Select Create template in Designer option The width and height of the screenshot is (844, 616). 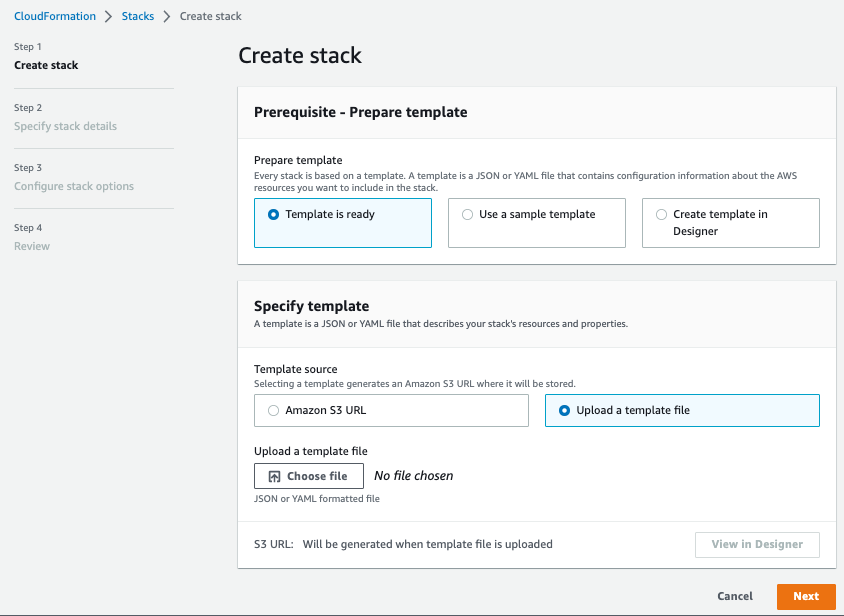click(661, 214)
